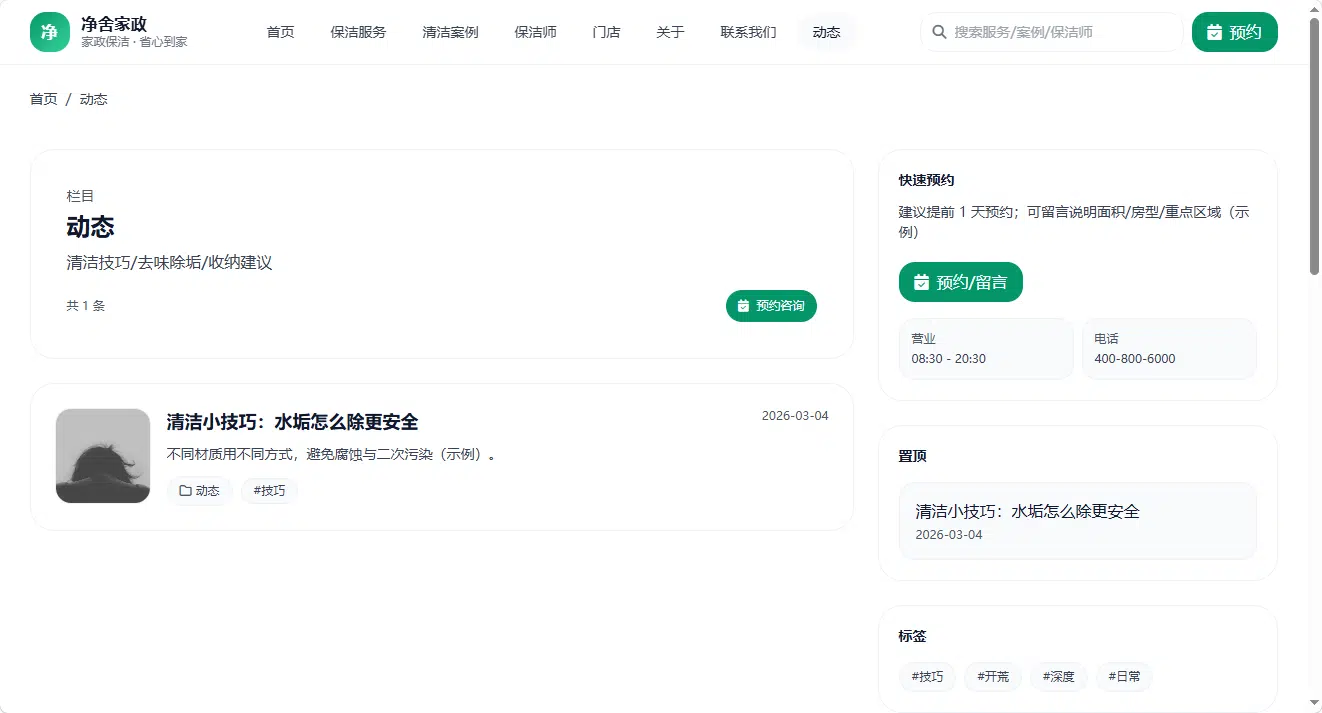1322x713 pixels.
Task: Select 门店 in top navigation
Action: click(606, 32)
